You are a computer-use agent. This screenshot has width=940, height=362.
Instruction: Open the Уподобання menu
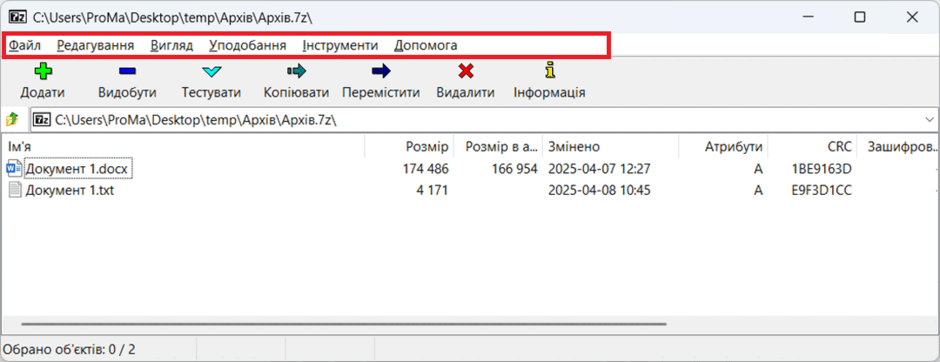click(248, 46)
